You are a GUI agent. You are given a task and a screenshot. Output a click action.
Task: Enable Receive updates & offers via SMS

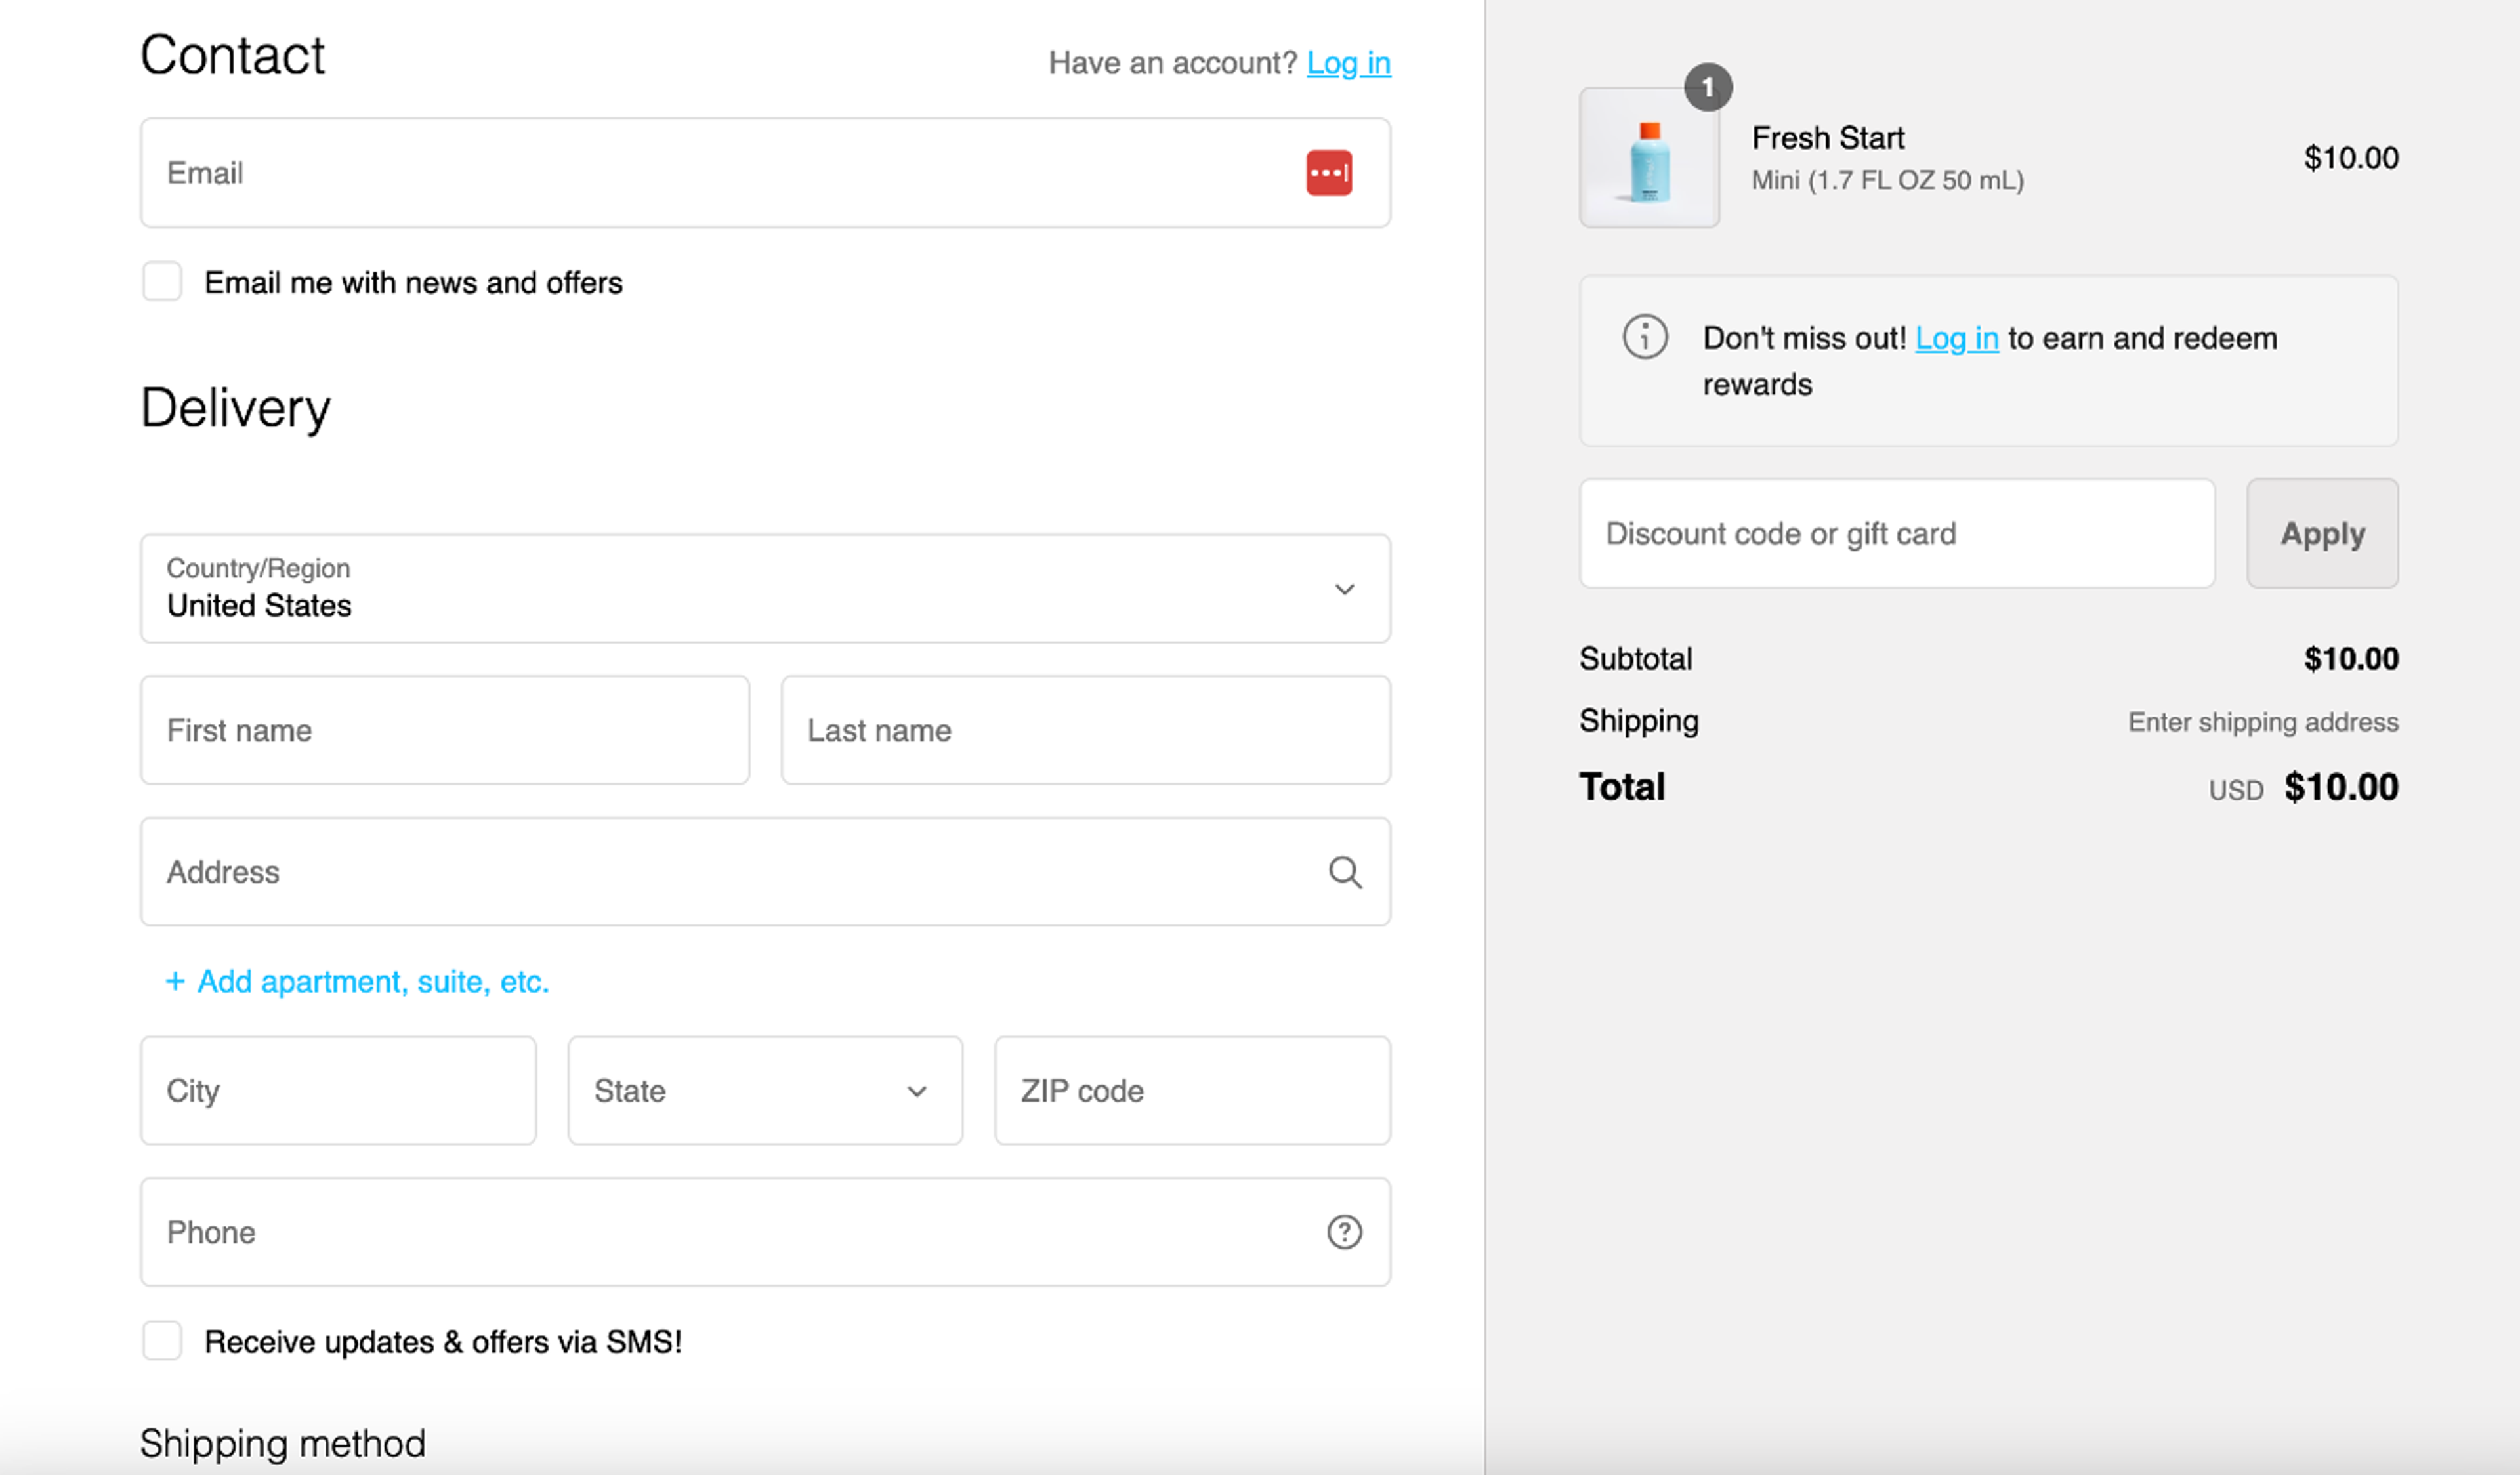[x=162, y=1340]
